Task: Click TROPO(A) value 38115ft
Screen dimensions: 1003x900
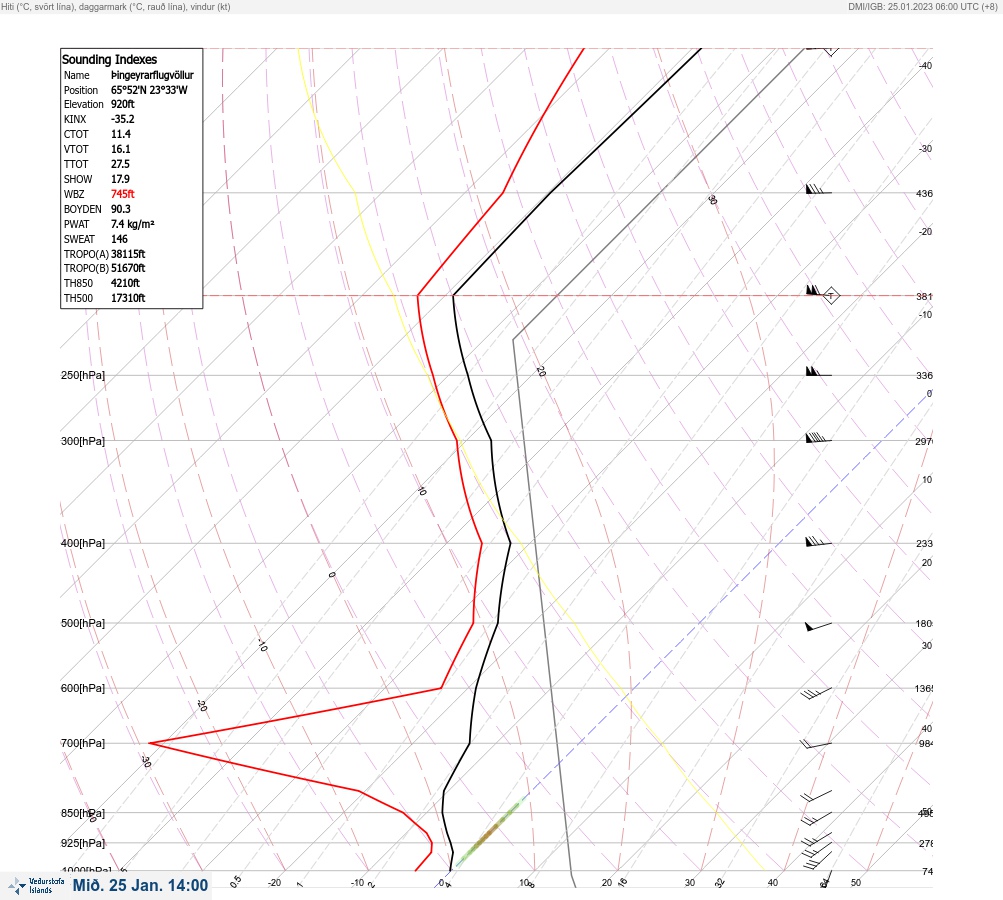Action: [x=128, y=254]
